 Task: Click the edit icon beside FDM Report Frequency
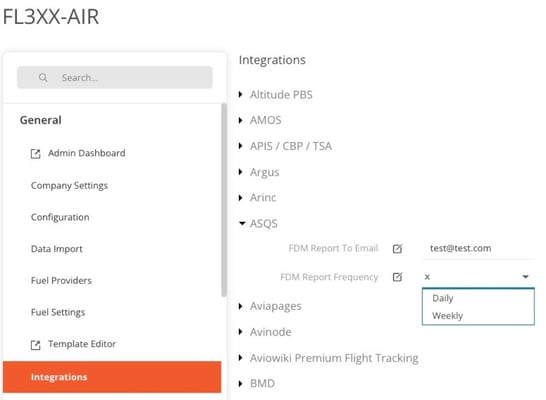397,277
